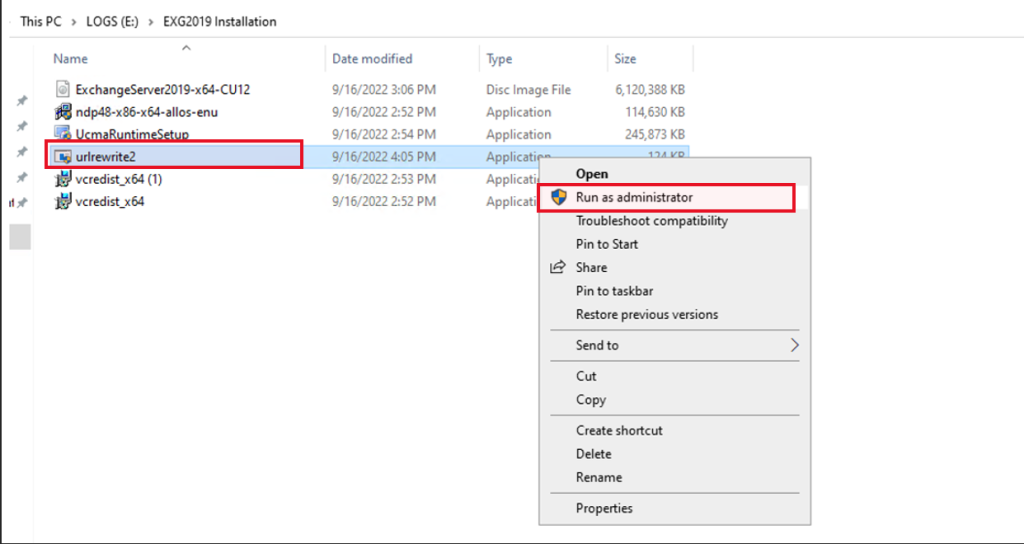The height and width of the screenshot is (544, 1024).
Task: Expand the arrow after This PC breadcrumb
Action: point(74,22)
